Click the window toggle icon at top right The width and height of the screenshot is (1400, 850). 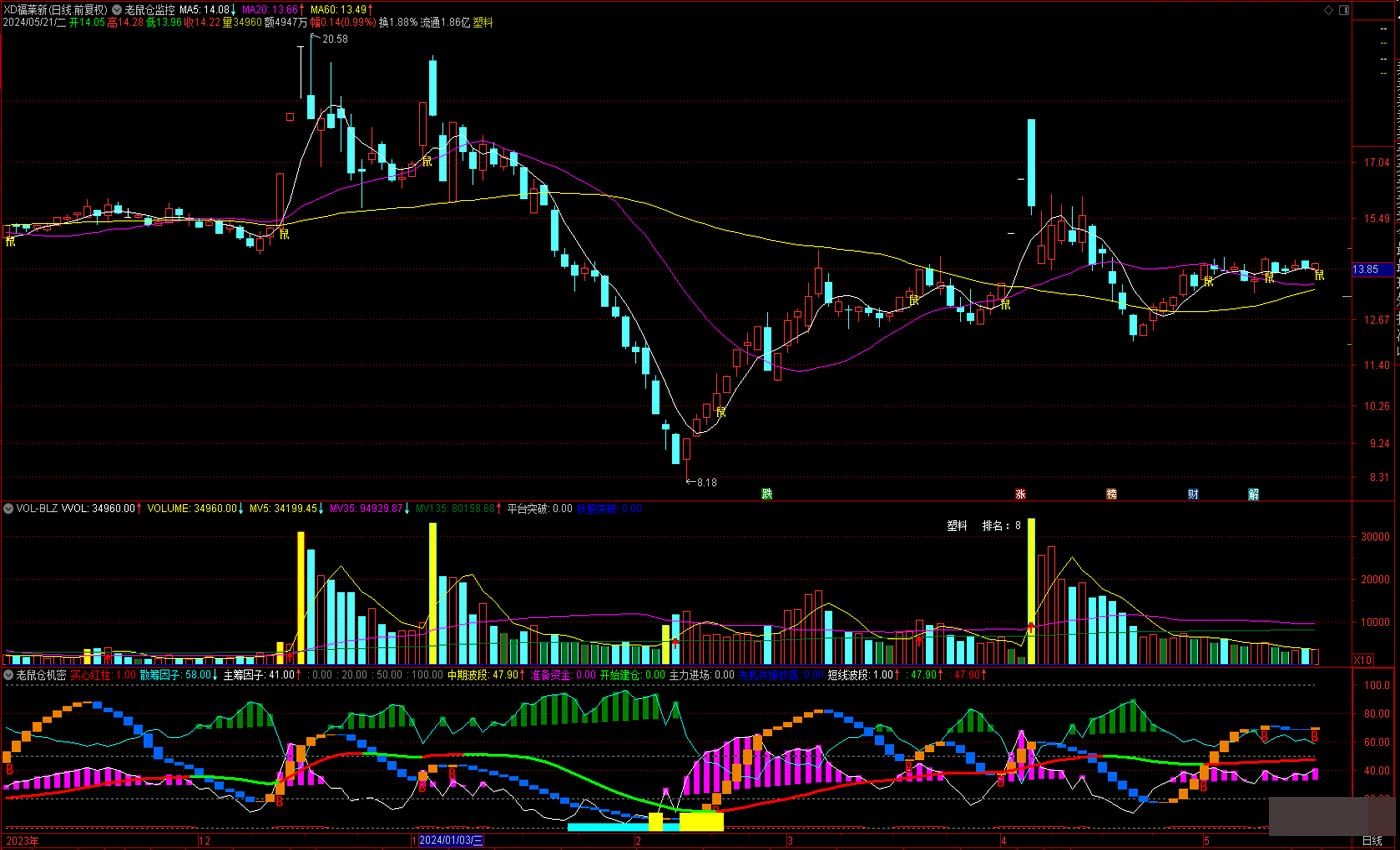point(1343,10)
